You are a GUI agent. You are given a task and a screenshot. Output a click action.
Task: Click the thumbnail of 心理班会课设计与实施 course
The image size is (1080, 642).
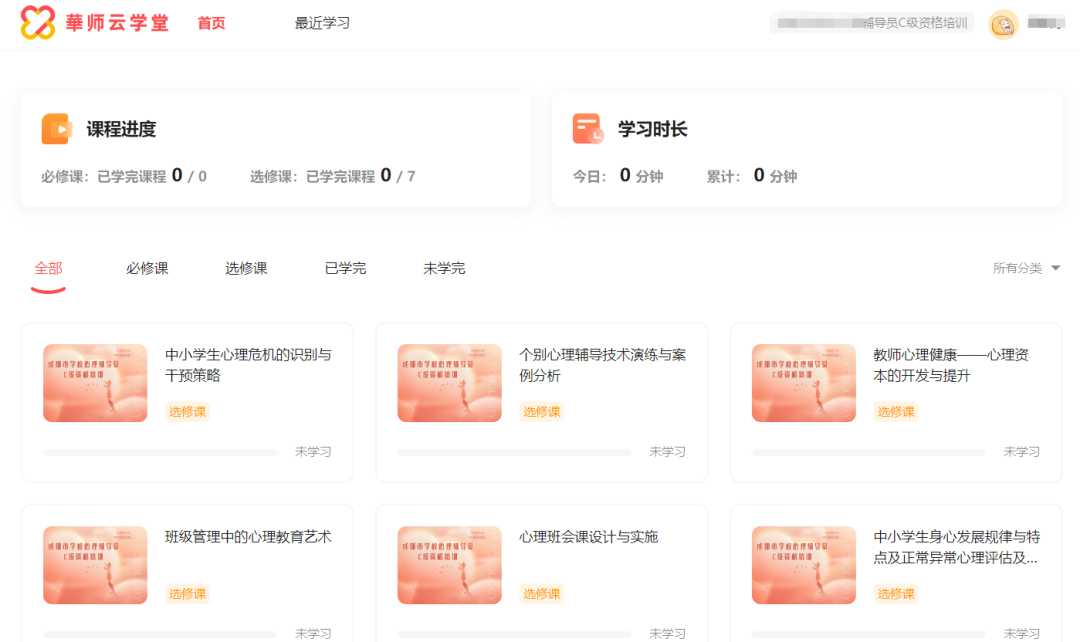click(x=449, y=565)
